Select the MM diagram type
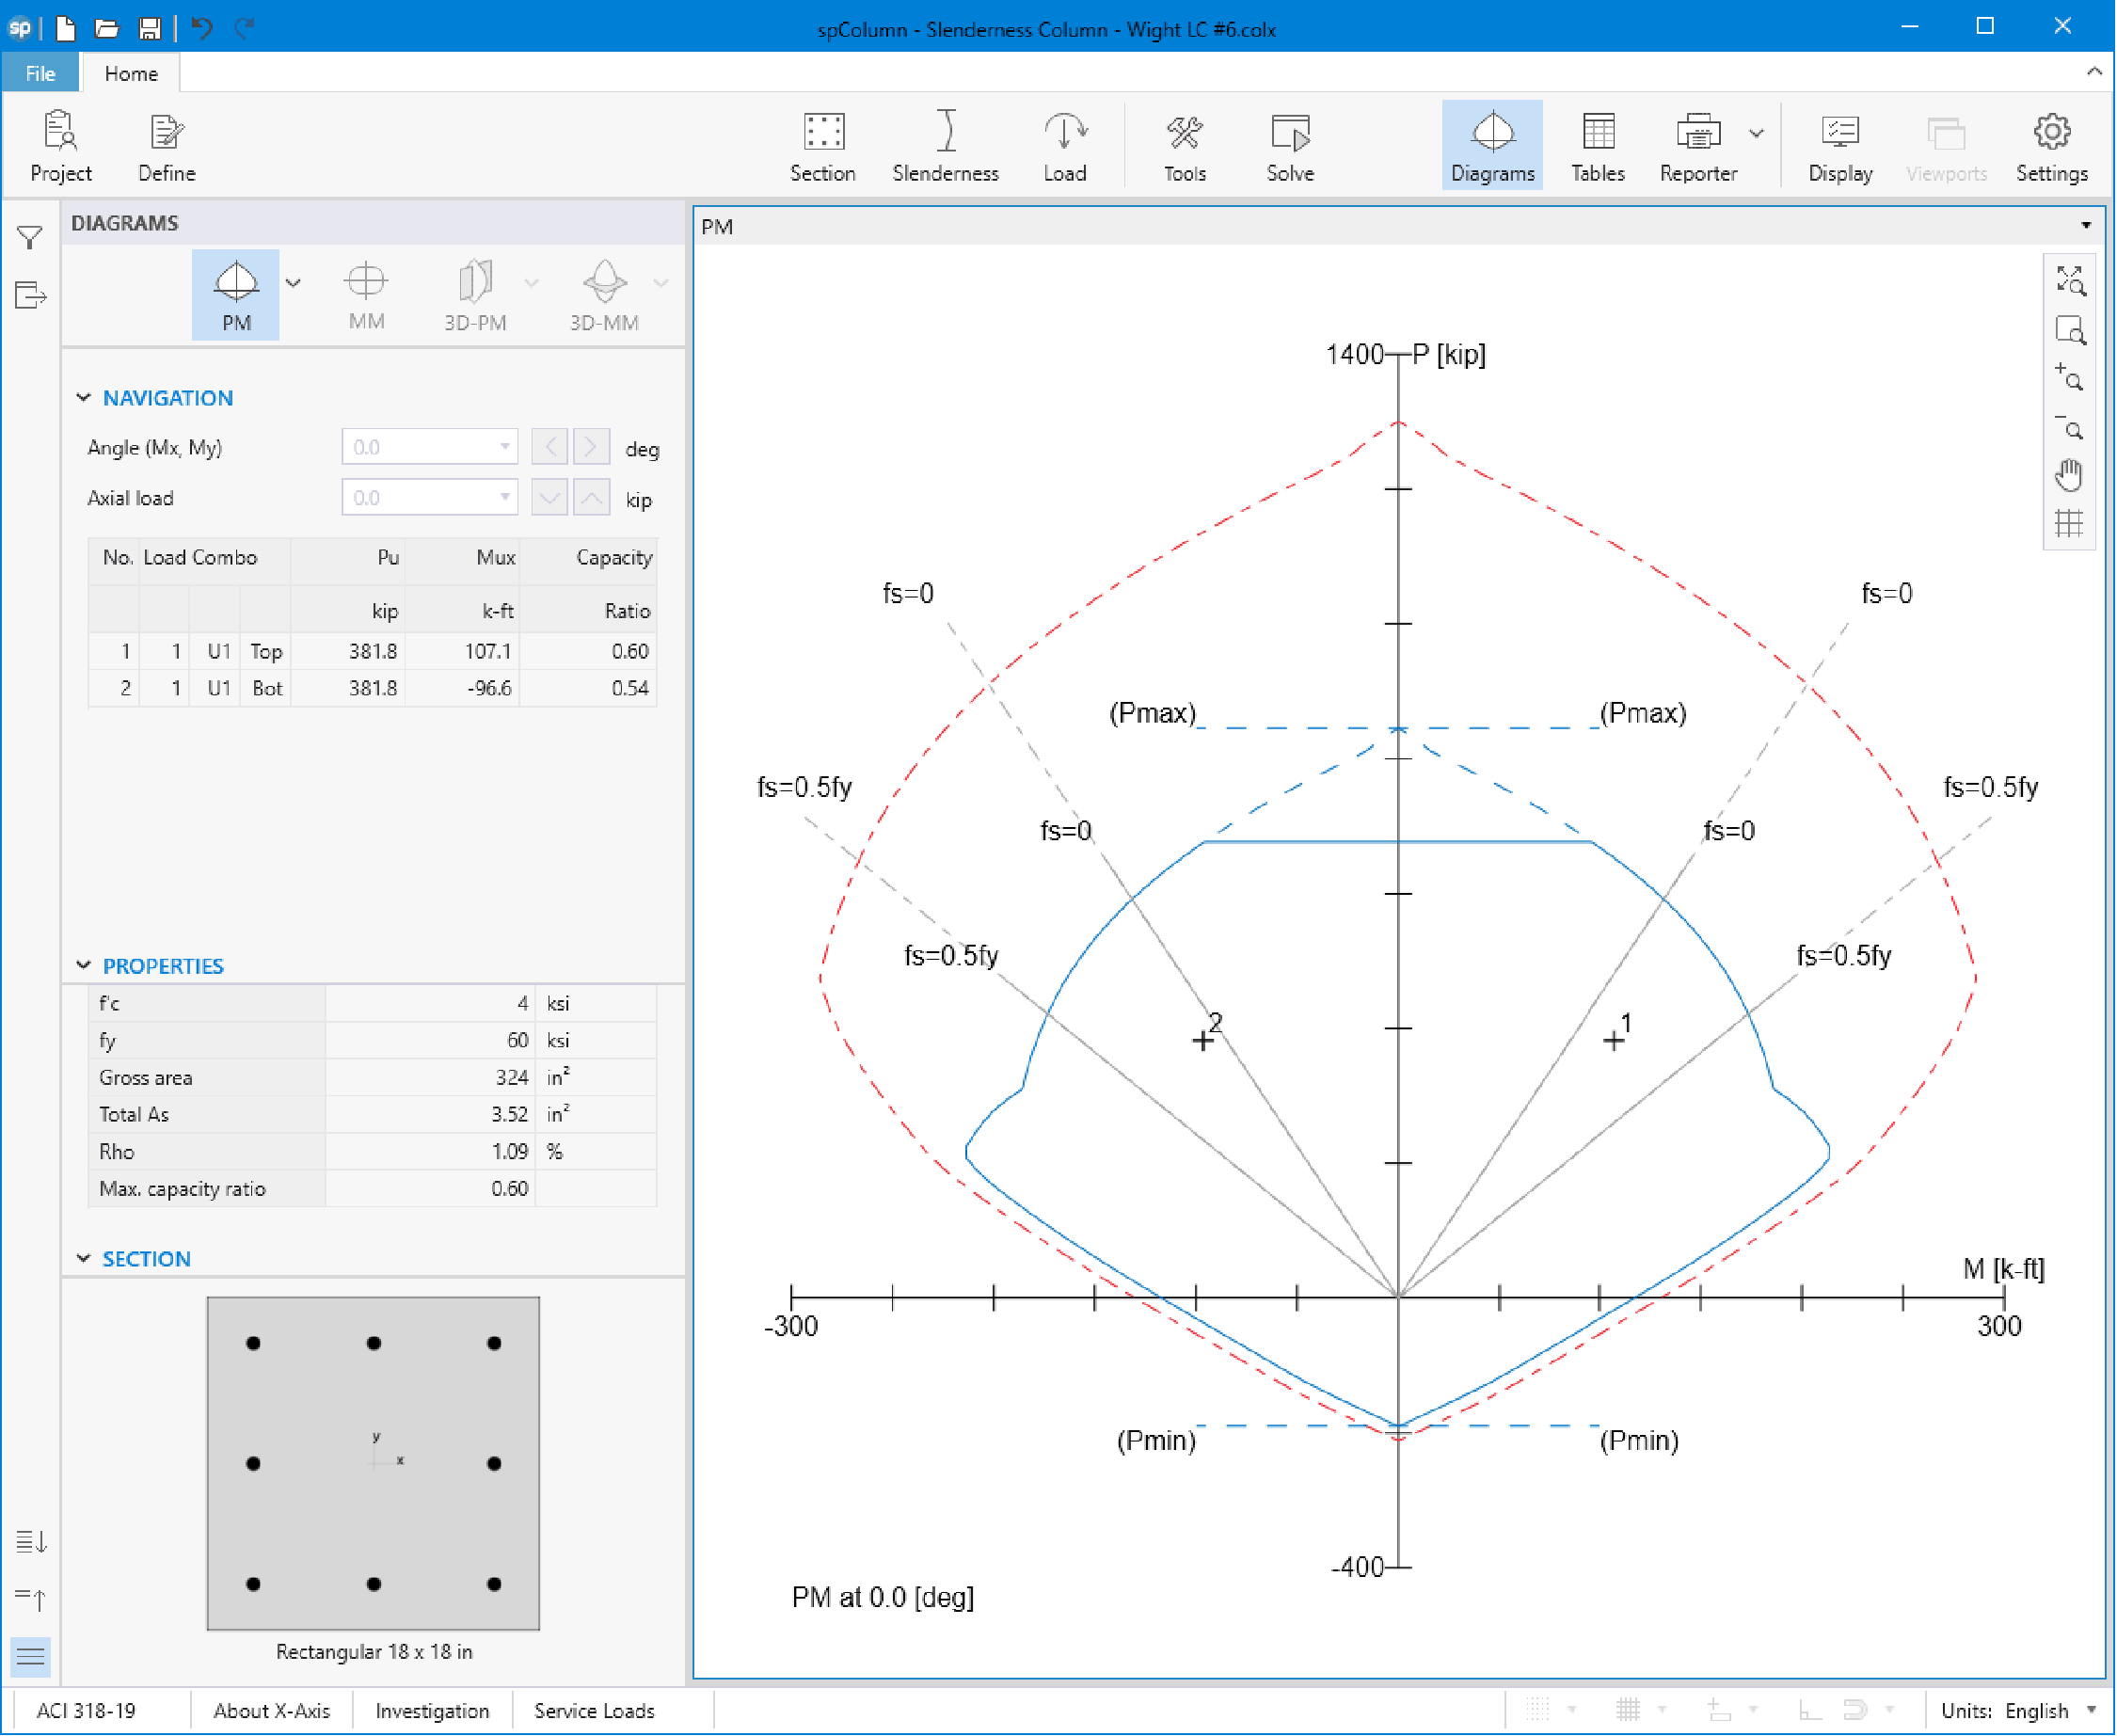The width and height of the screenshot is (2117, 1736). coord(366,295)
